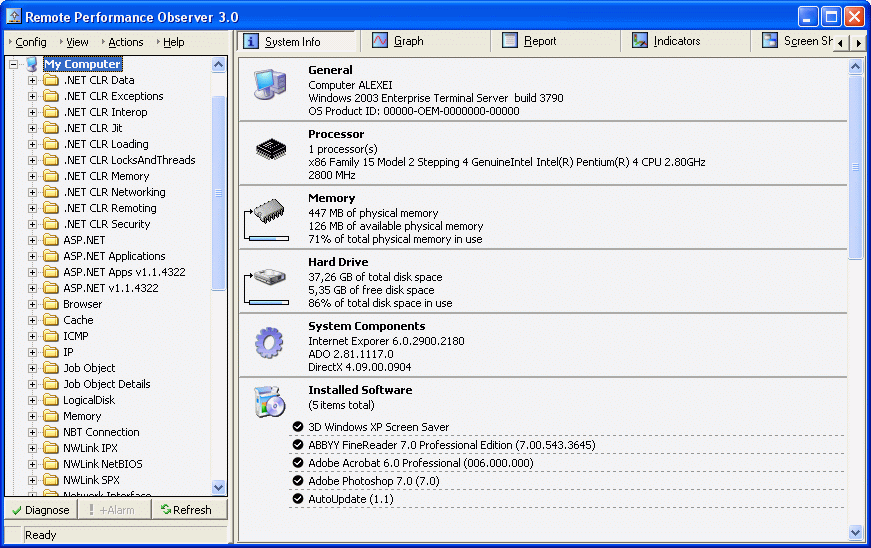Click the +Alarm button
This screenshot has width=871, height=548.
coord(114,510)
